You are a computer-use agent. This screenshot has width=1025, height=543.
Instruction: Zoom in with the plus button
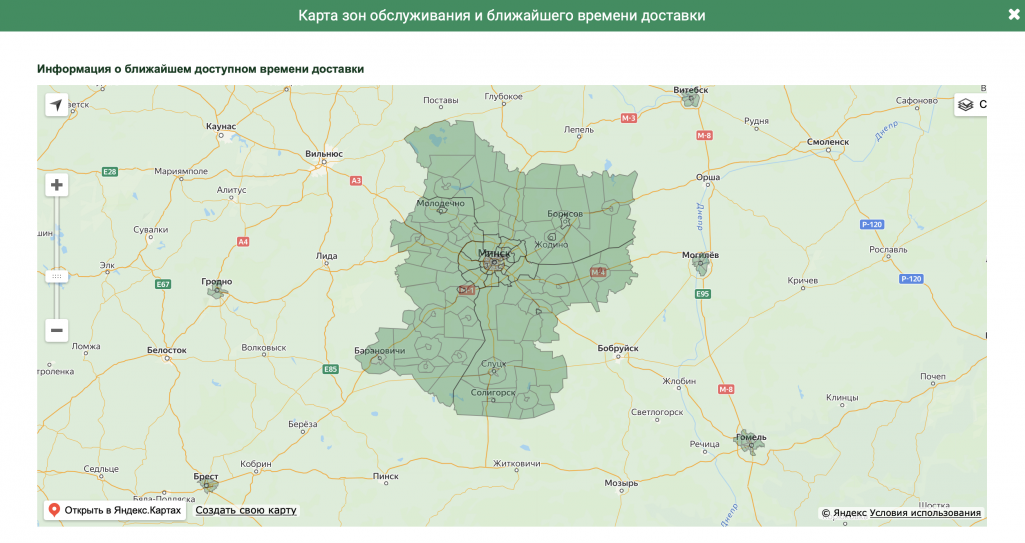[x=56, y=185]
